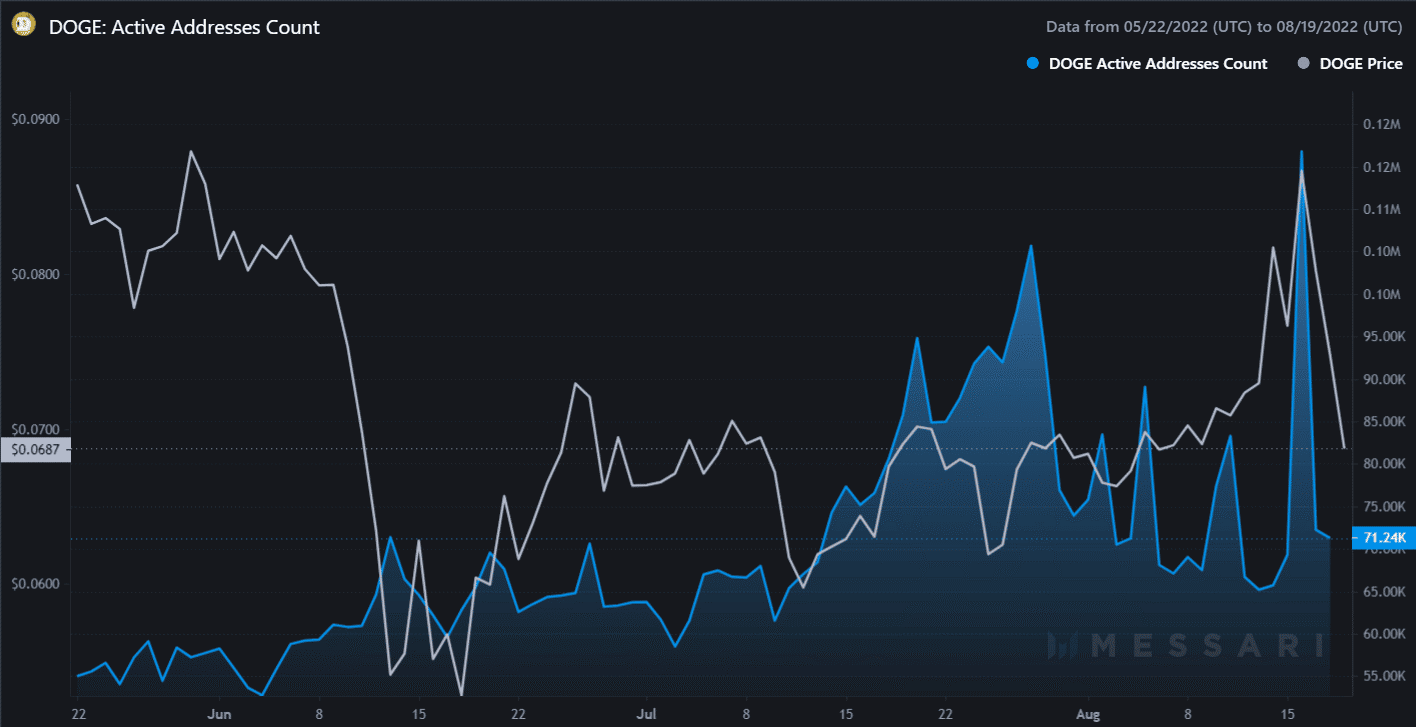
Task: Click the 80.00K right axis label
Action: pyautogui.click(x=1384, y=464)
